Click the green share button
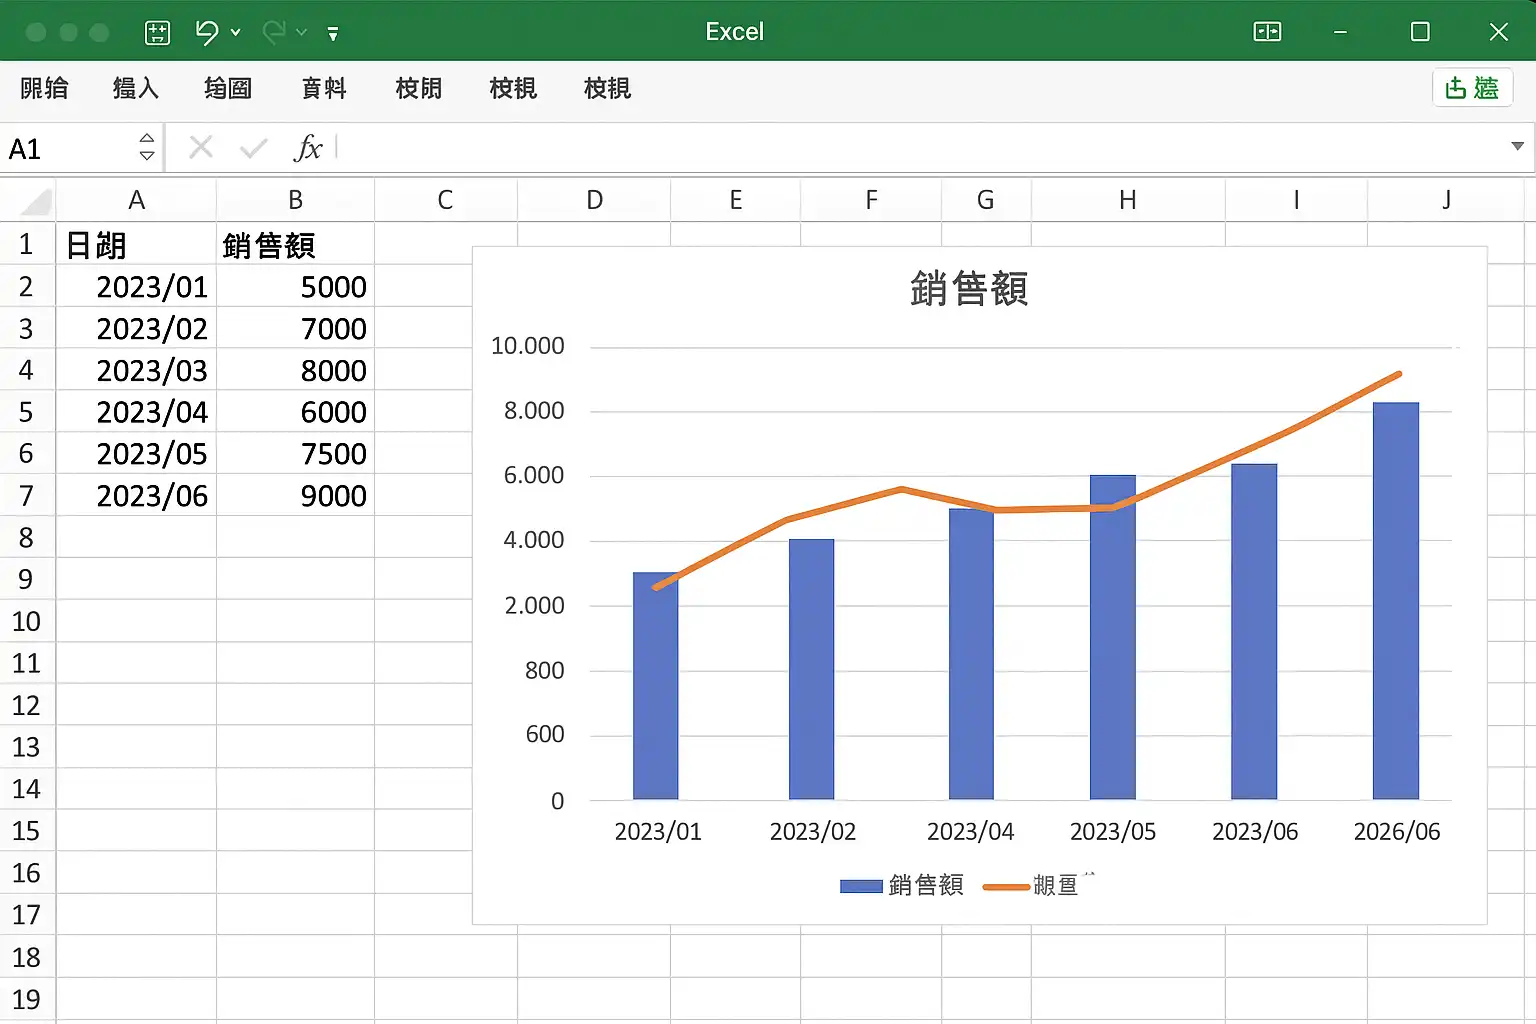Viewport: 1536px width, 1024px height. point(1472,88)
